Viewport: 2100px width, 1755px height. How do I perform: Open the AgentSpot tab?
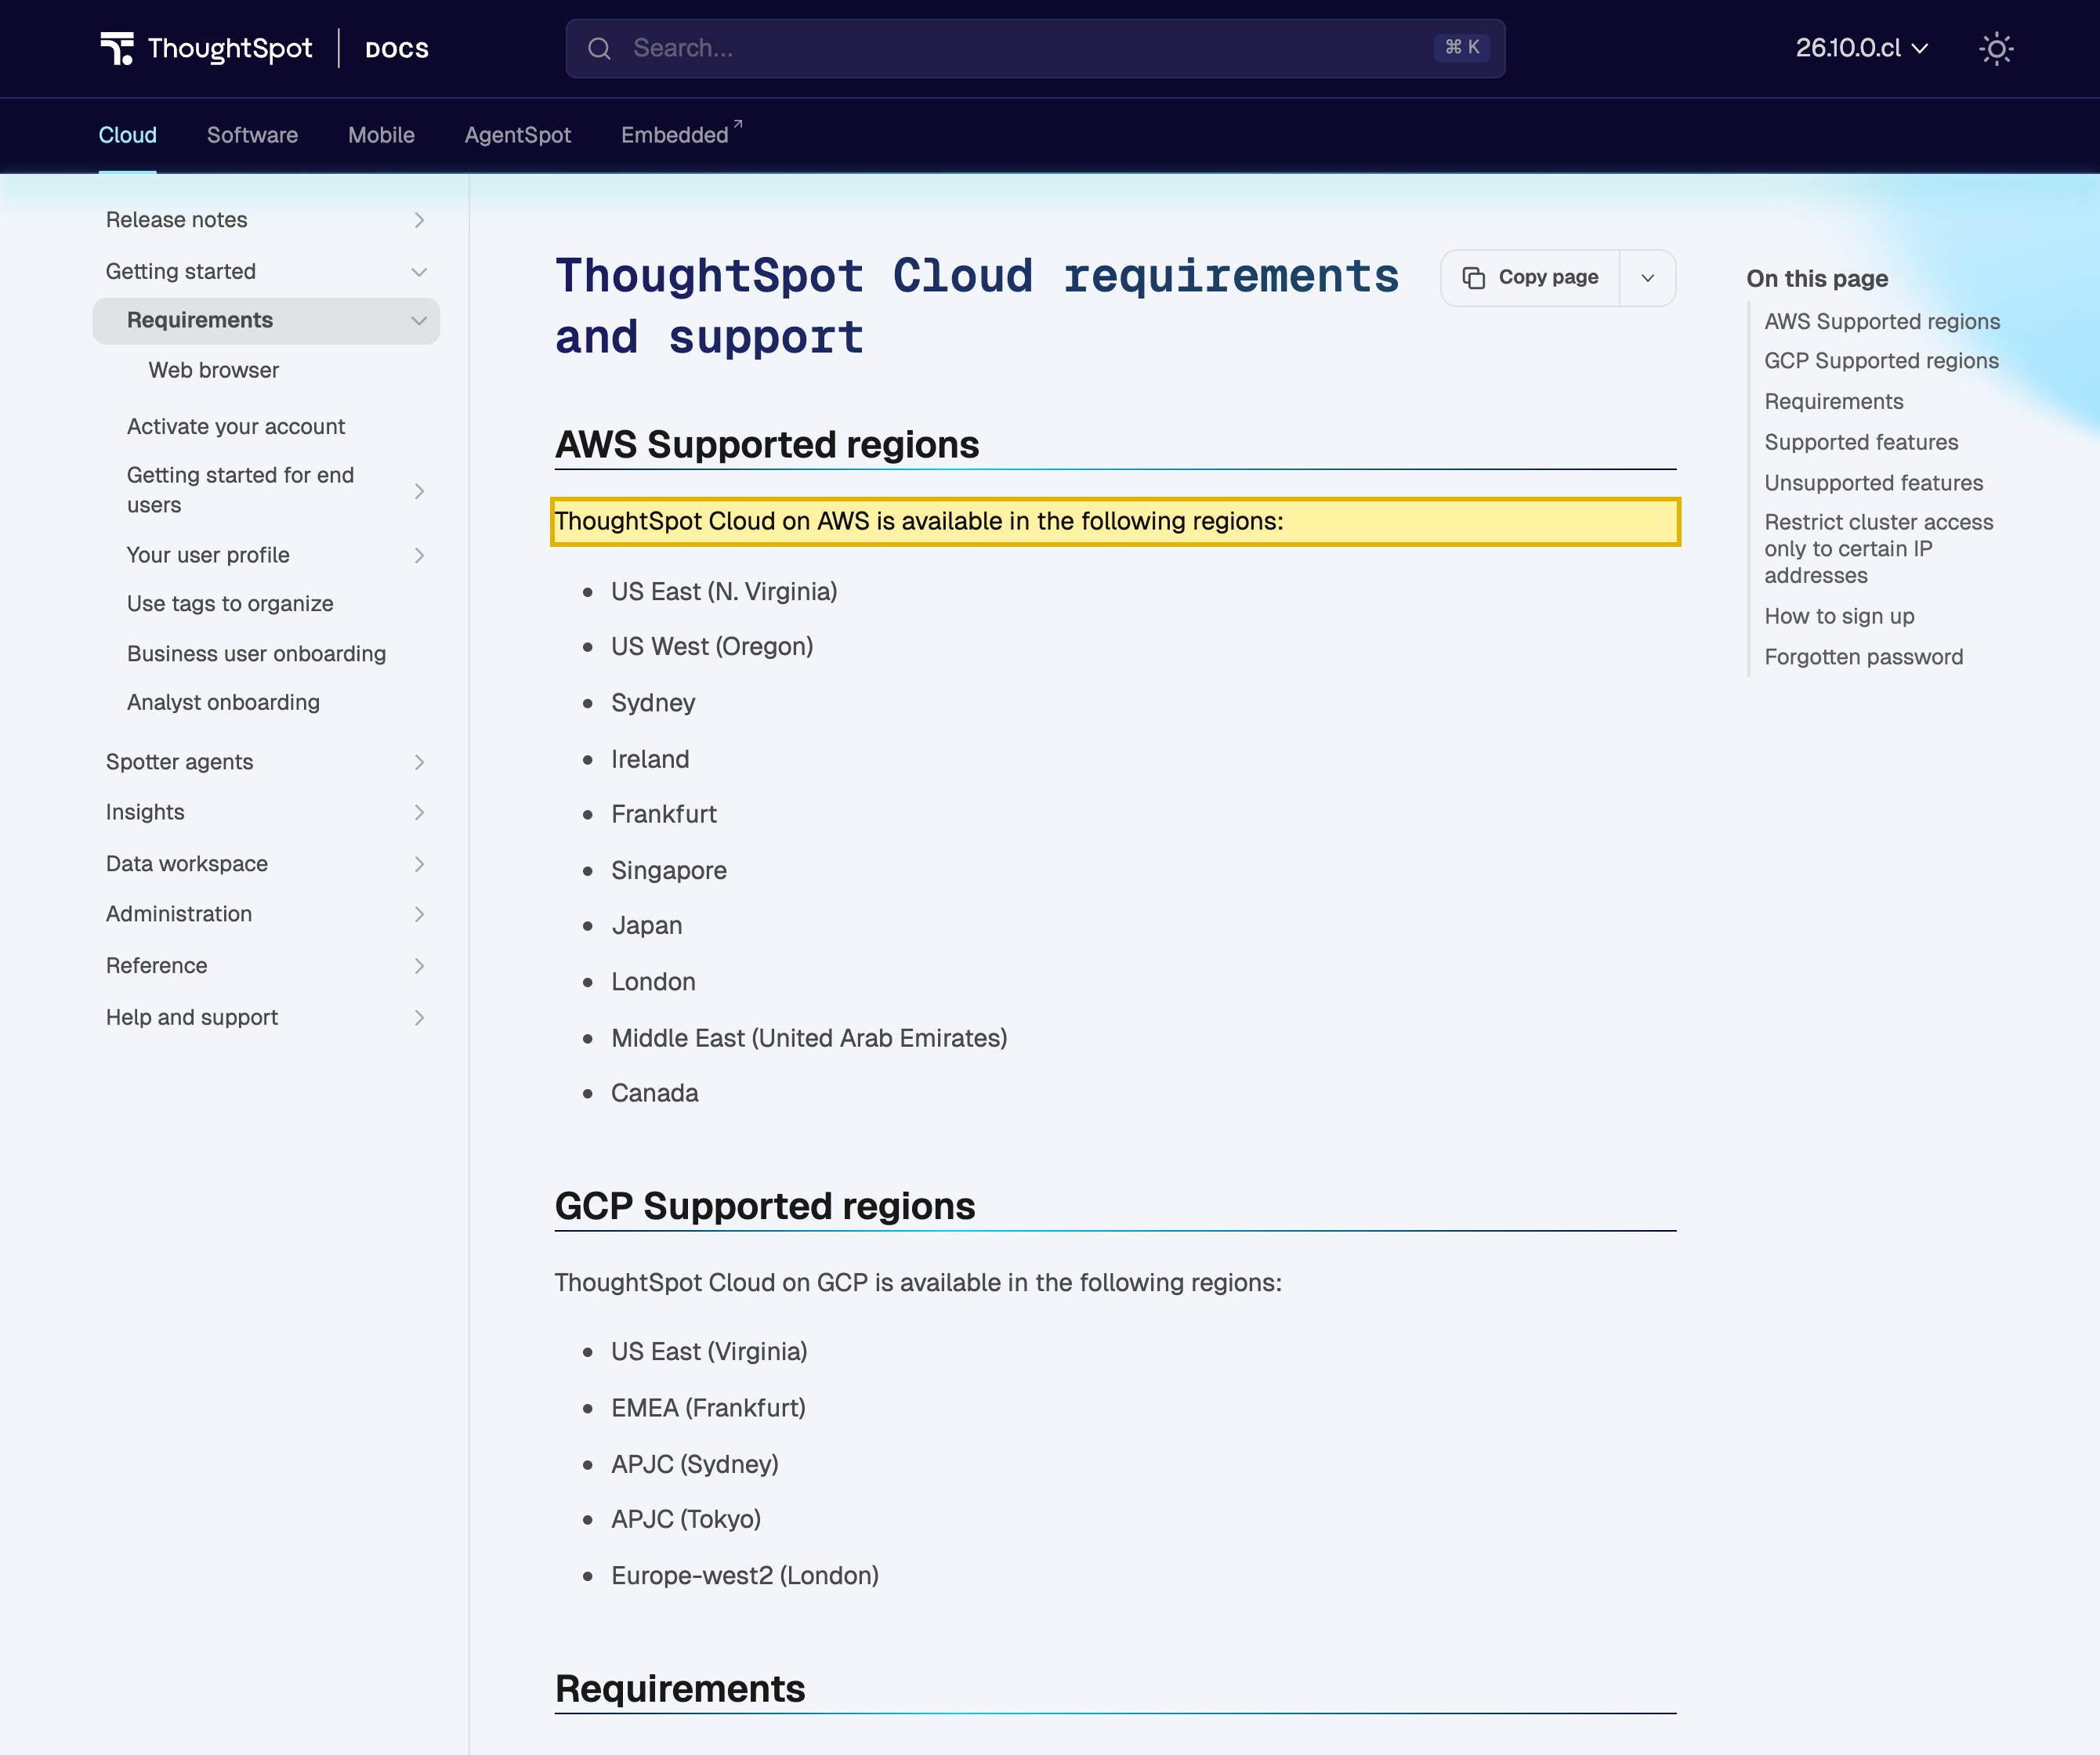pyautogui.click(x=517, y=135)
